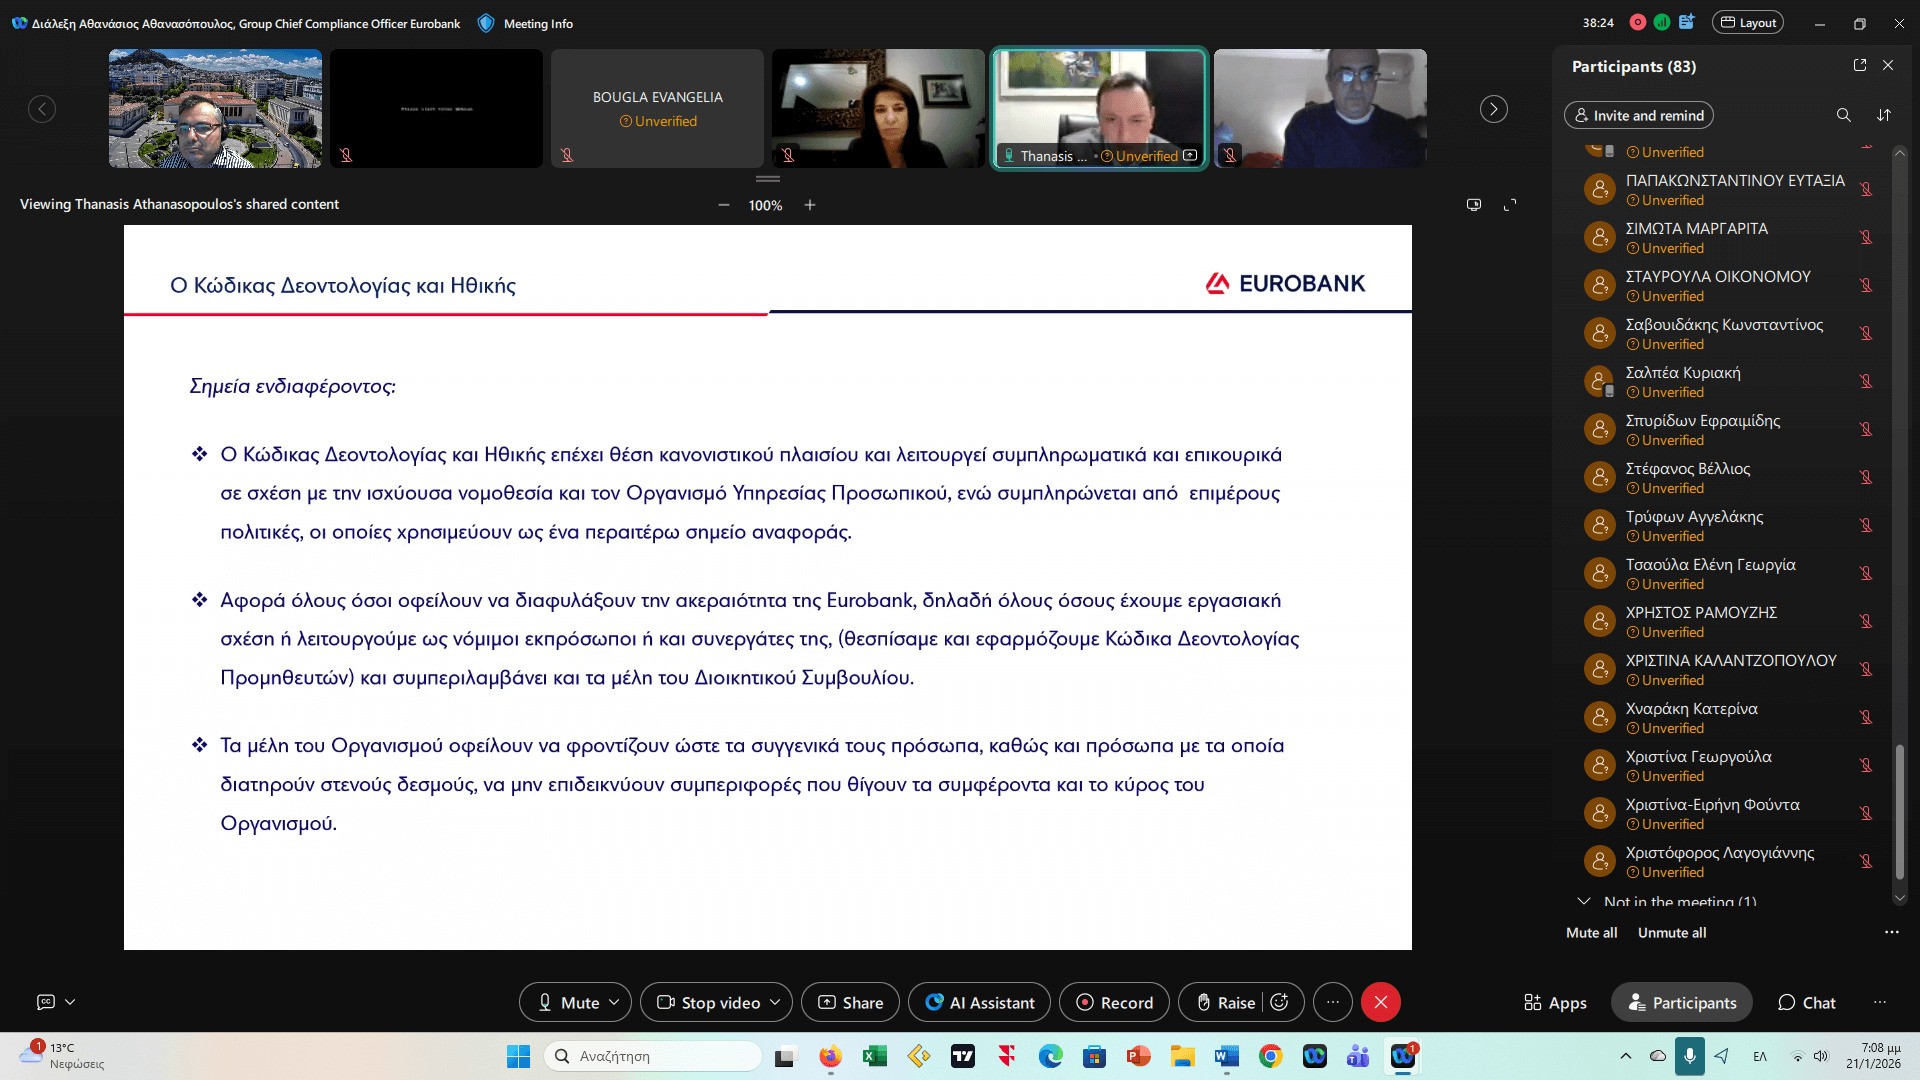Unmute participant Στέφανος Βέλλιος

1866,477
